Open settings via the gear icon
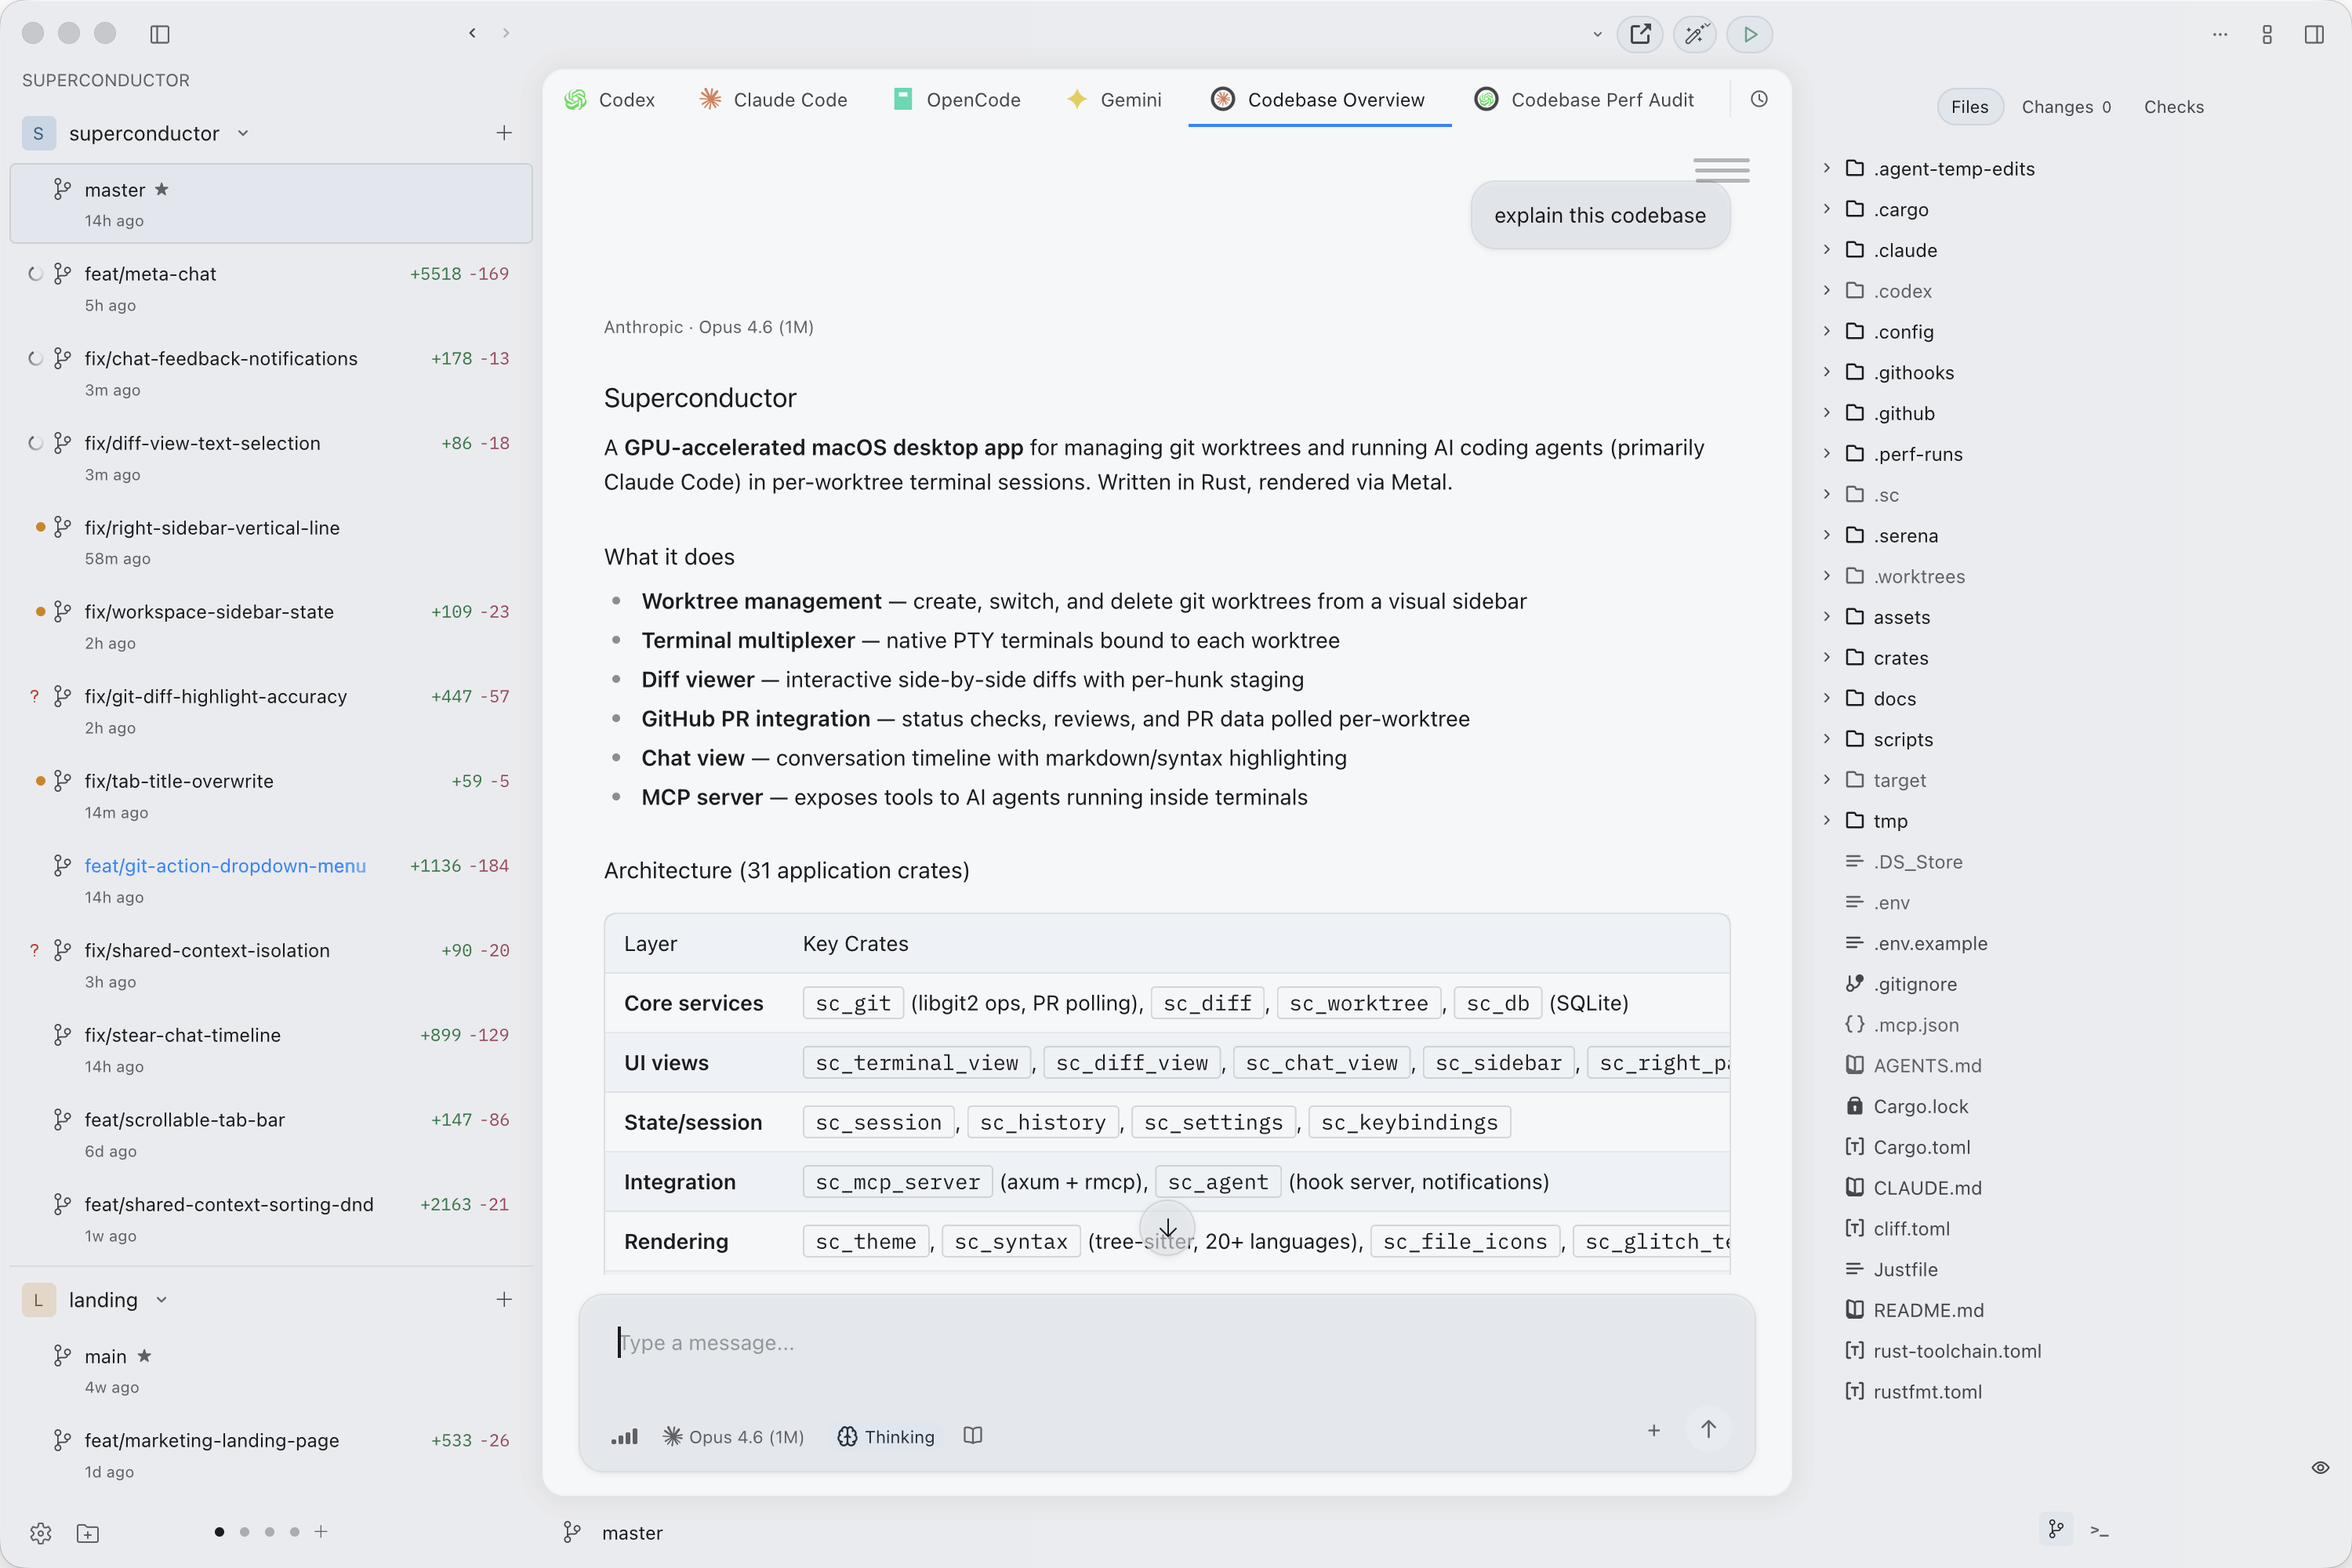 point(40,1533)
